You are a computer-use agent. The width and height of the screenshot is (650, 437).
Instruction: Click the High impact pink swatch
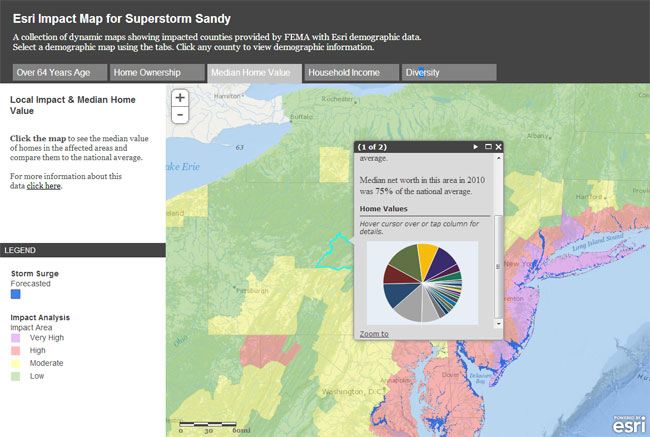15,351
